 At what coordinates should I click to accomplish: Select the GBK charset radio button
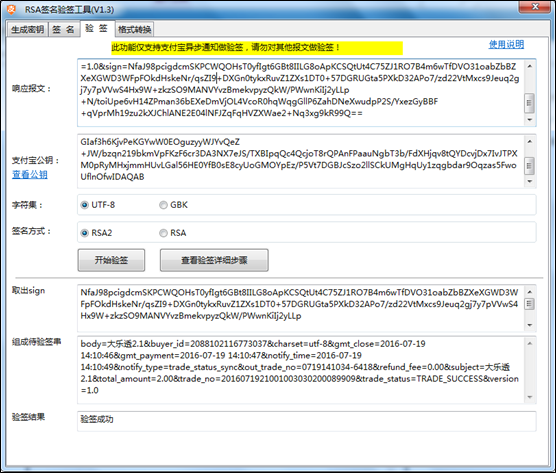(163, 205)
